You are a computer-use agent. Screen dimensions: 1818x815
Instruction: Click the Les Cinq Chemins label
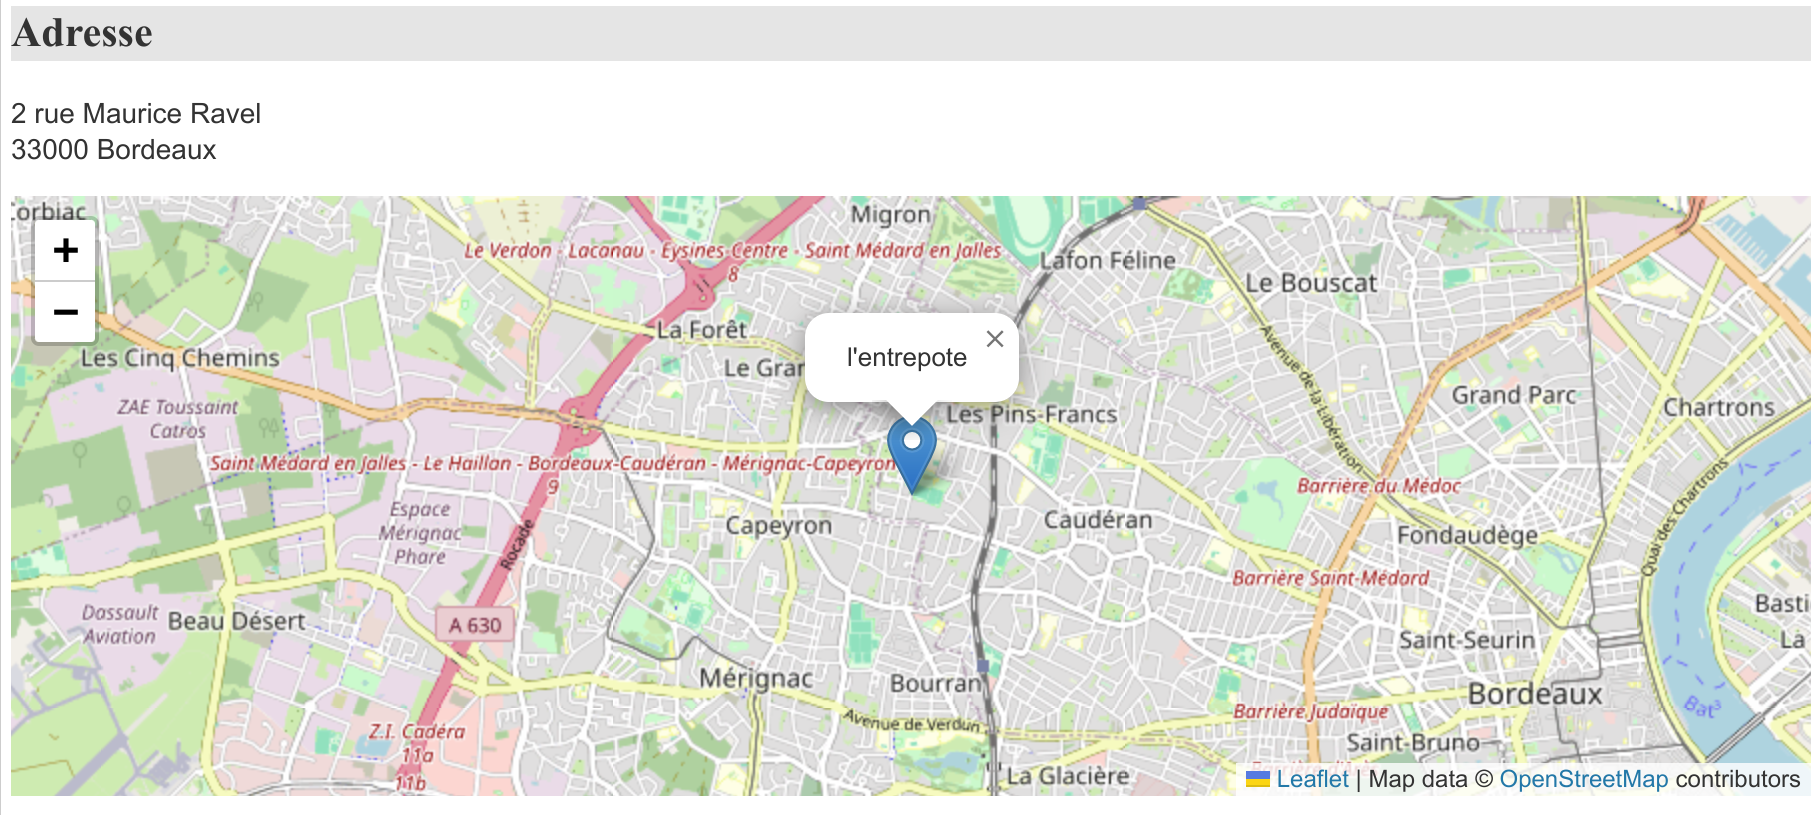180,358
